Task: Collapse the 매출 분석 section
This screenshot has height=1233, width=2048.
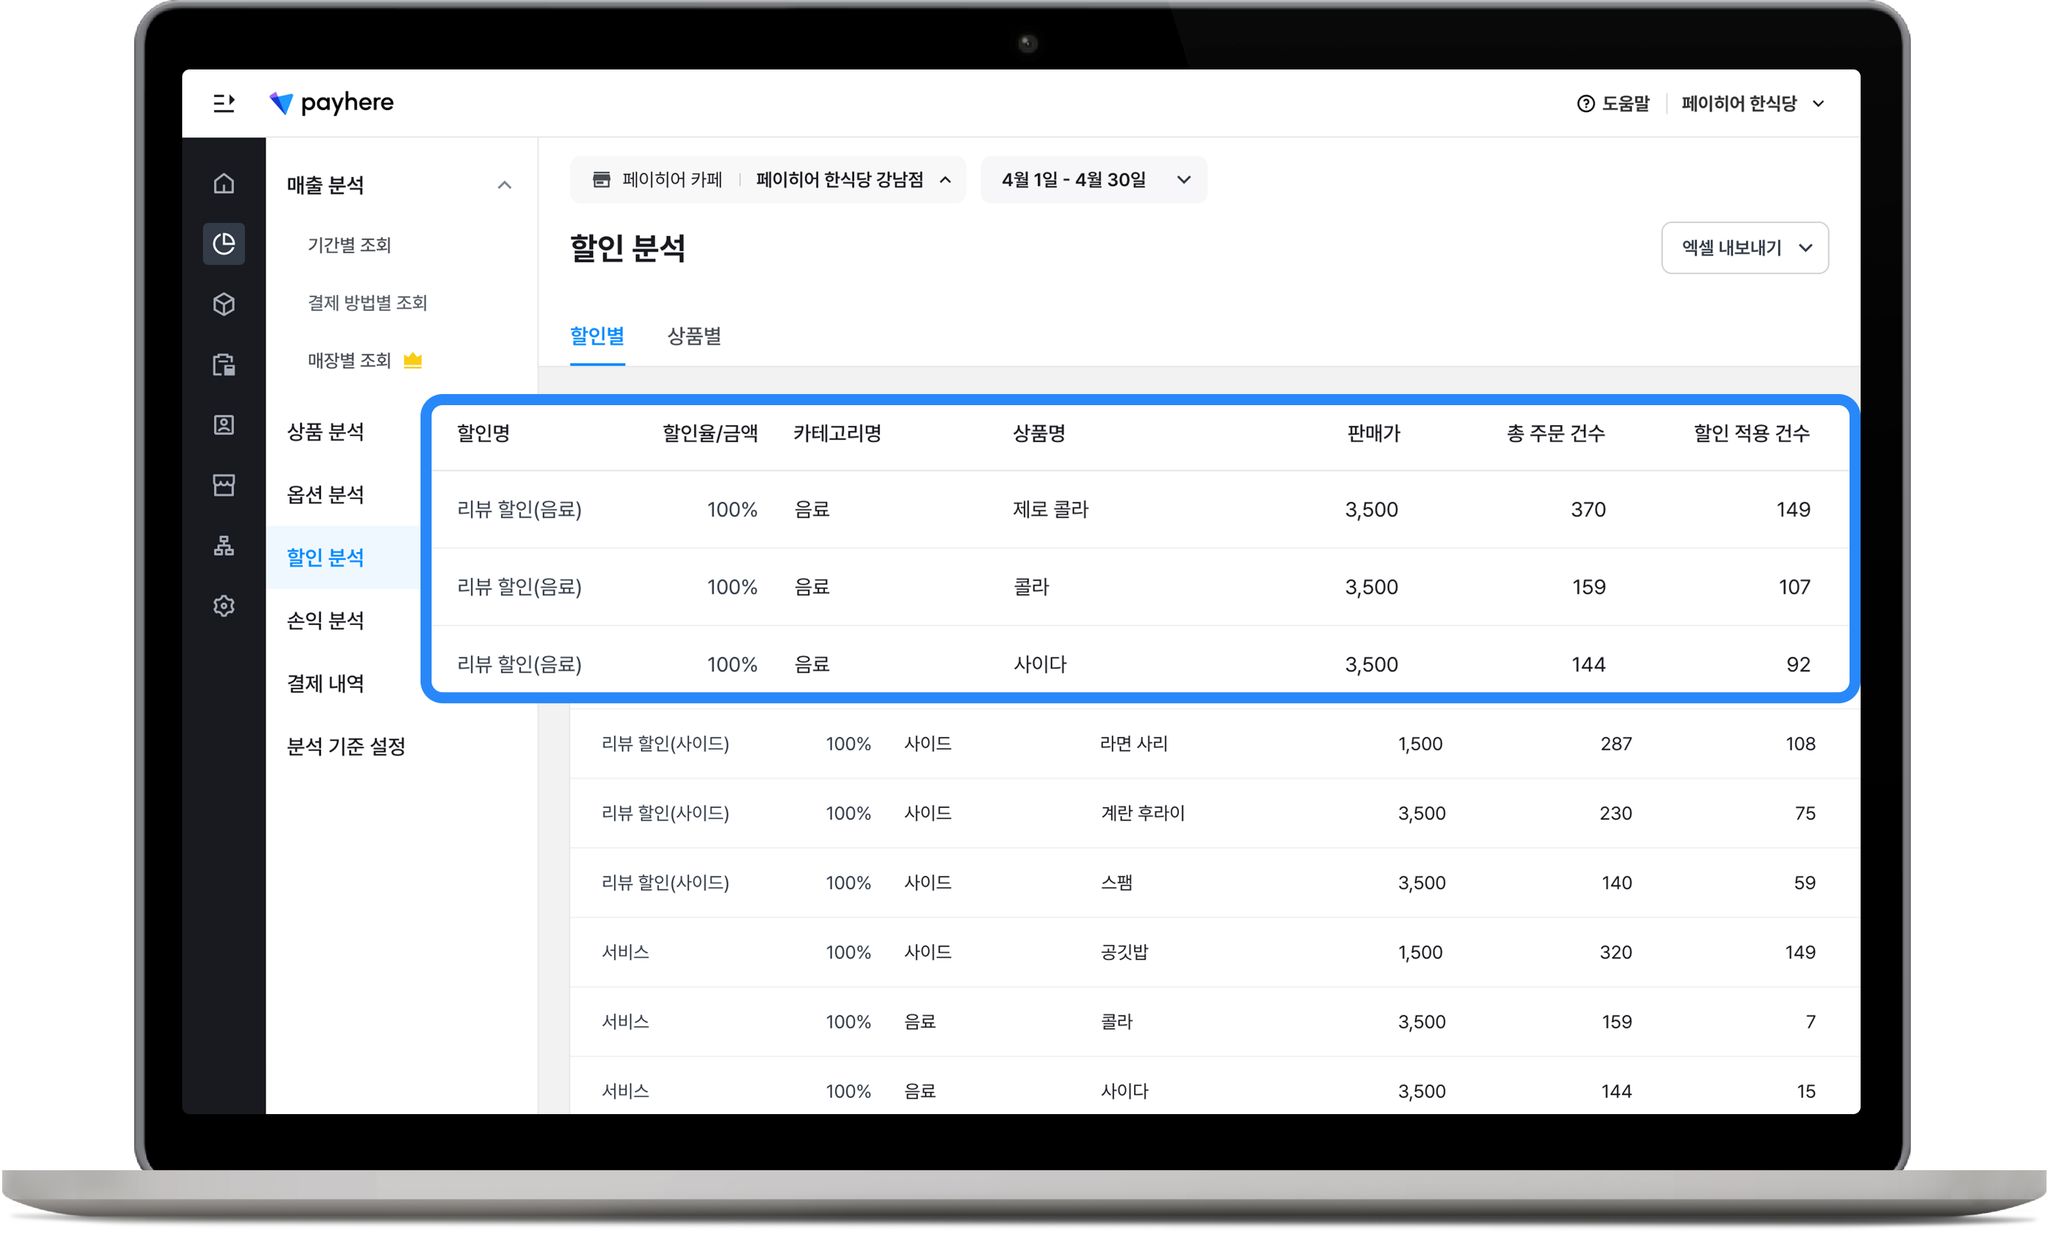Action: tap(504, 185)
